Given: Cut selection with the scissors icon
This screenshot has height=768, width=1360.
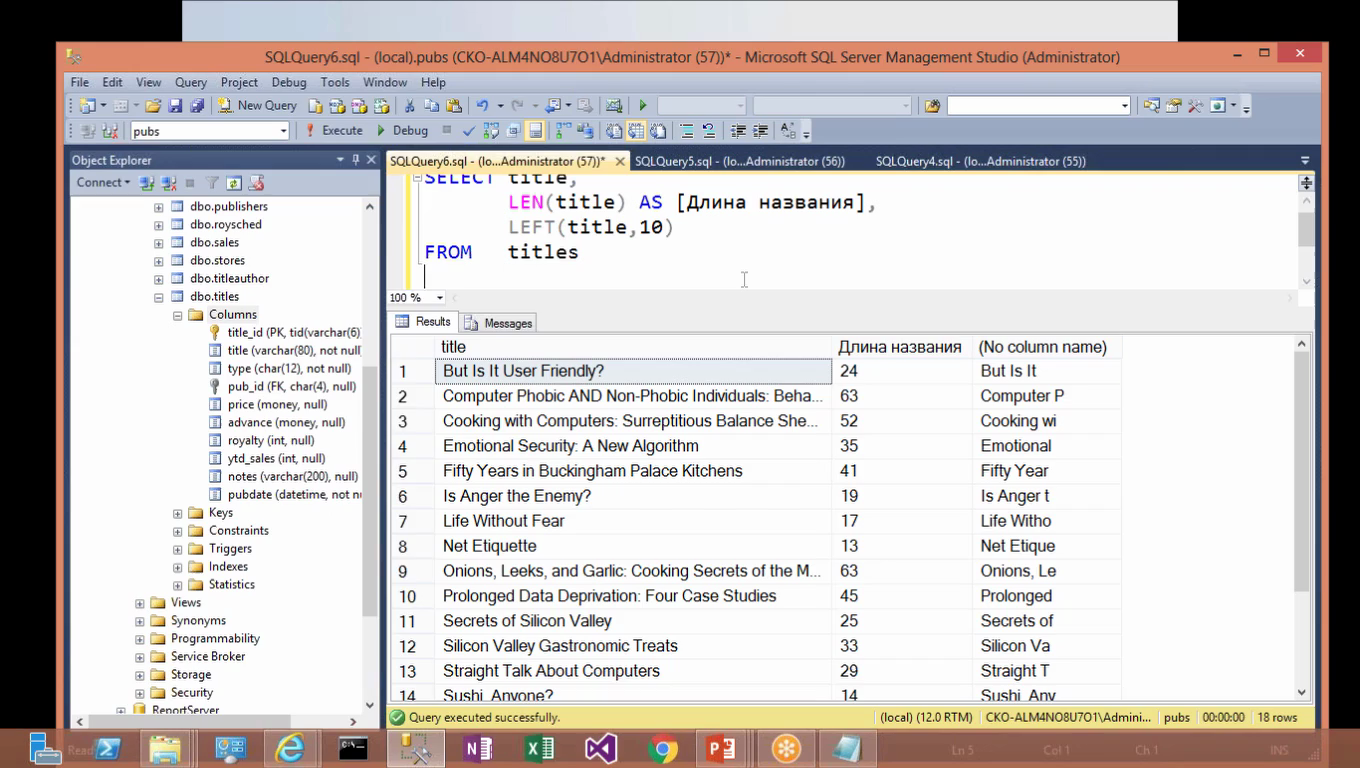Looking at the screenshot, I should point(409,105).
